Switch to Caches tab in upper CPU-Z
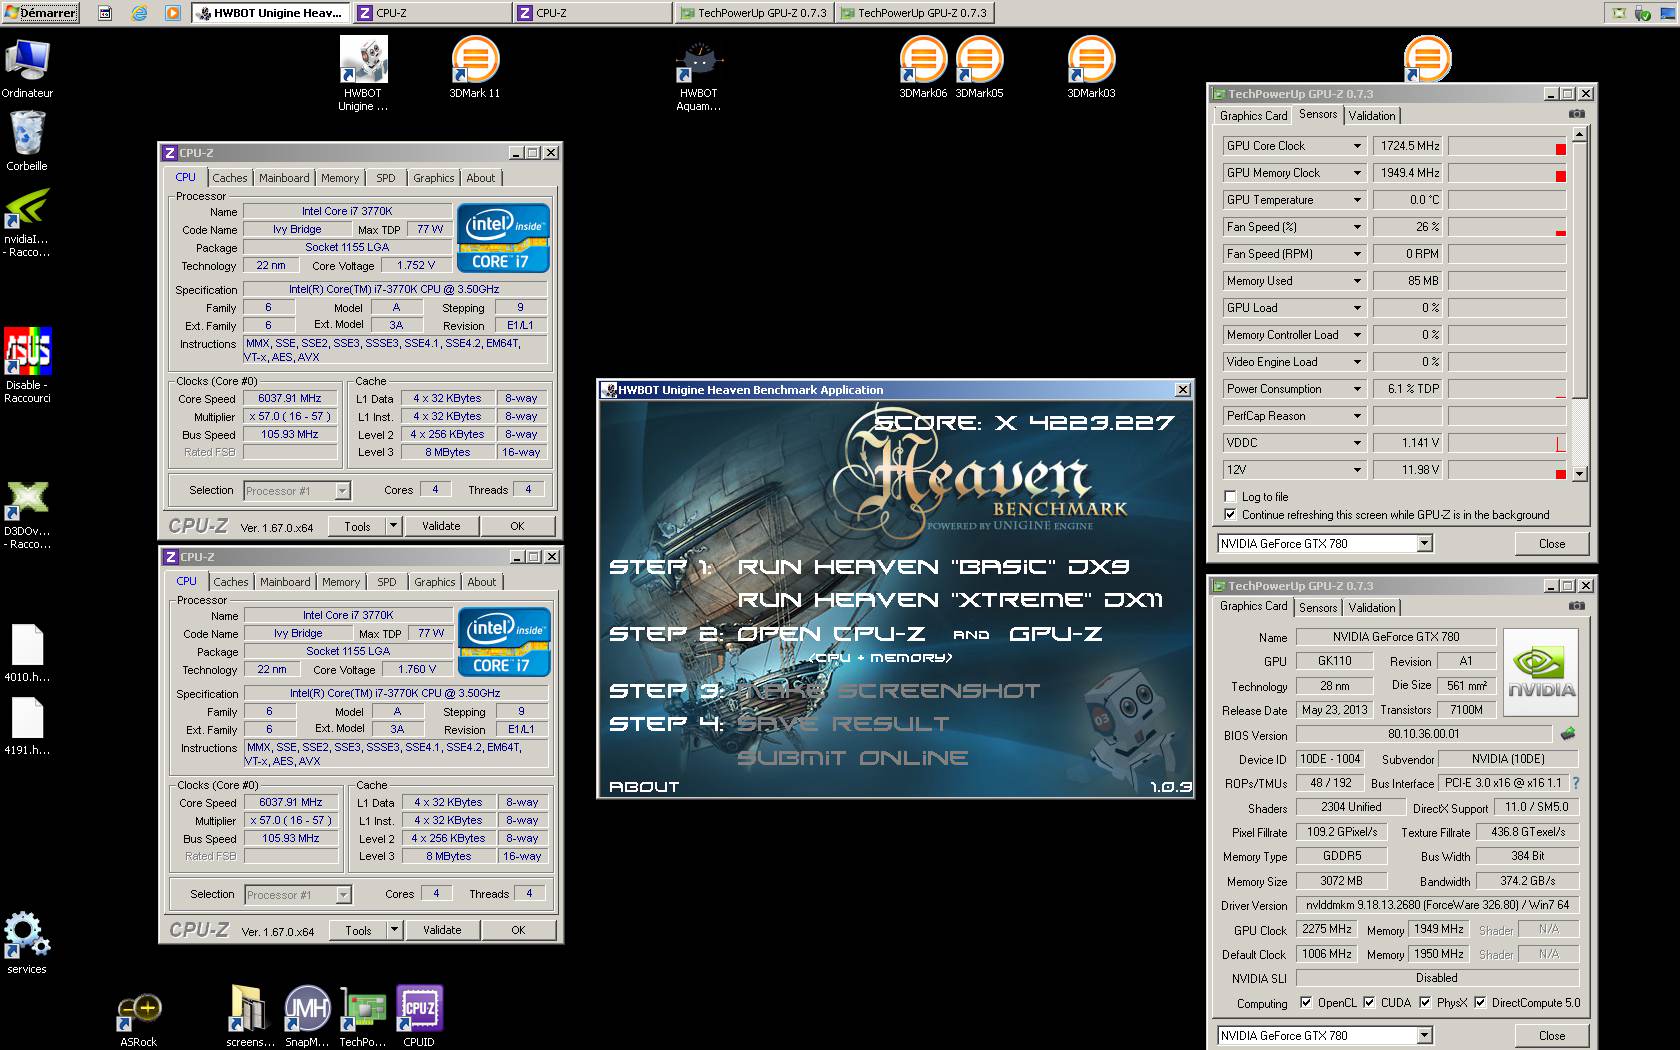This screenshot has height=1050, width=1680. [x=230, y=178]
